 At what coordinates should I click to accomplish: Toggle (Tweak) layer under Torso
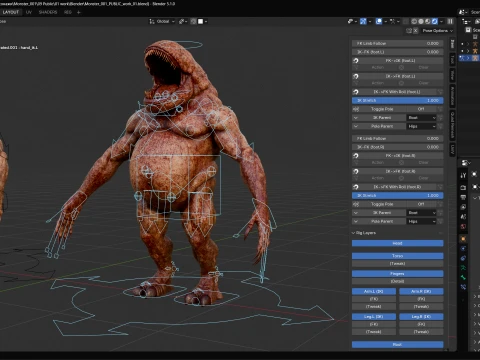point(398,264)
